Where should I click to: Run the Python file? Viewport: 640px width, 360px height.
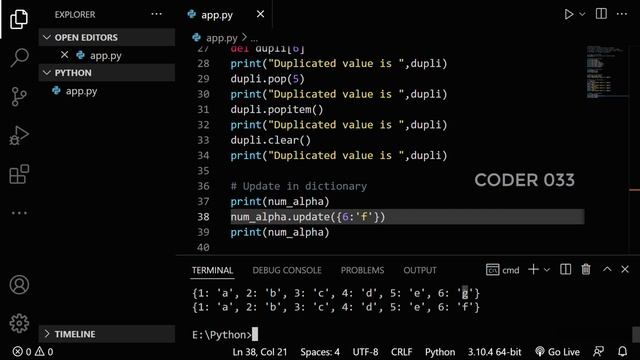click(x=568, y=14)
